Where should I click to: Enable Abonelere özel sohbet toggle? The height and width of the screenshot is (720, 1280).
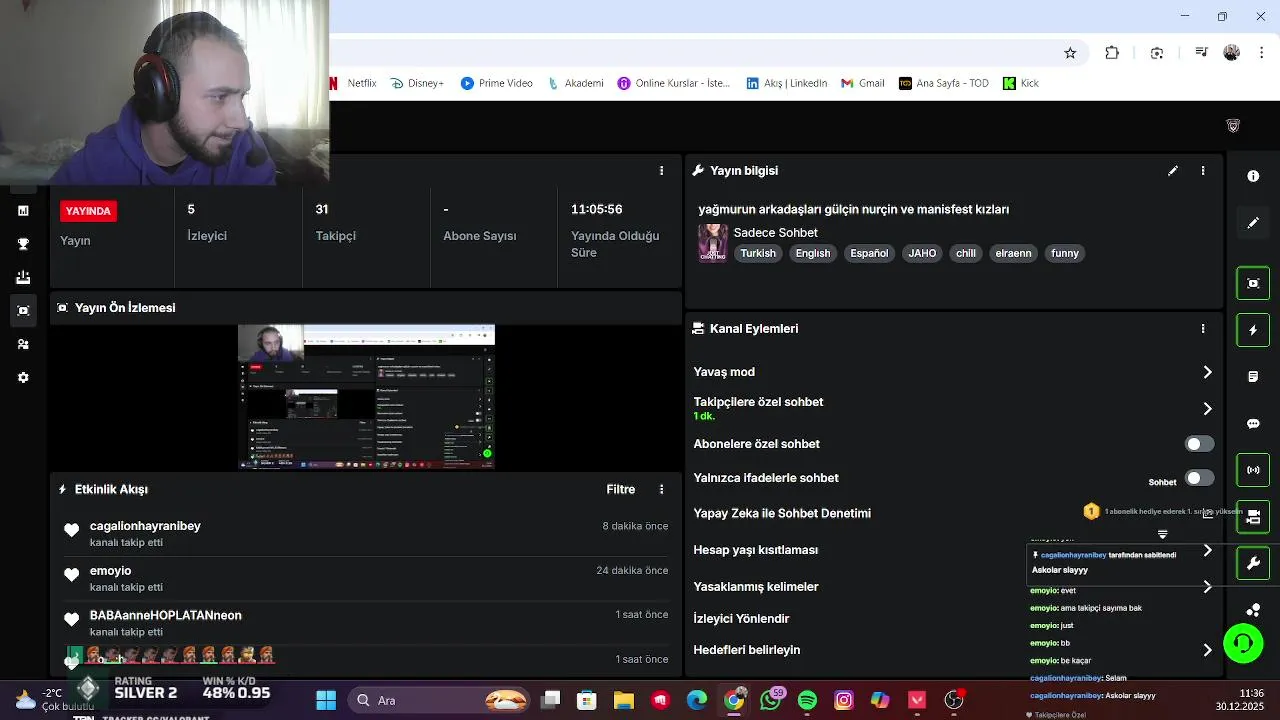pyautogui.click(x=1199, y=444)
